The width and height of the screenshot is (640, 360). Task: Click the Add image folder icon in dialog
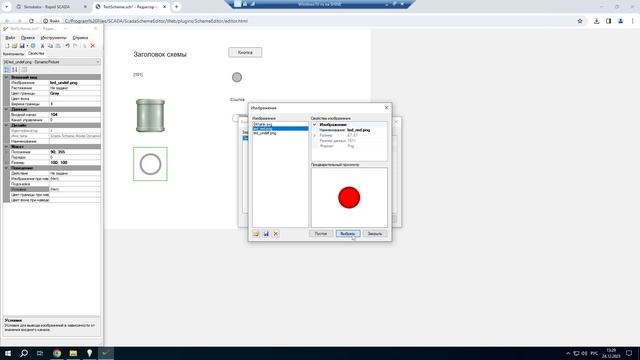(256, 234)
